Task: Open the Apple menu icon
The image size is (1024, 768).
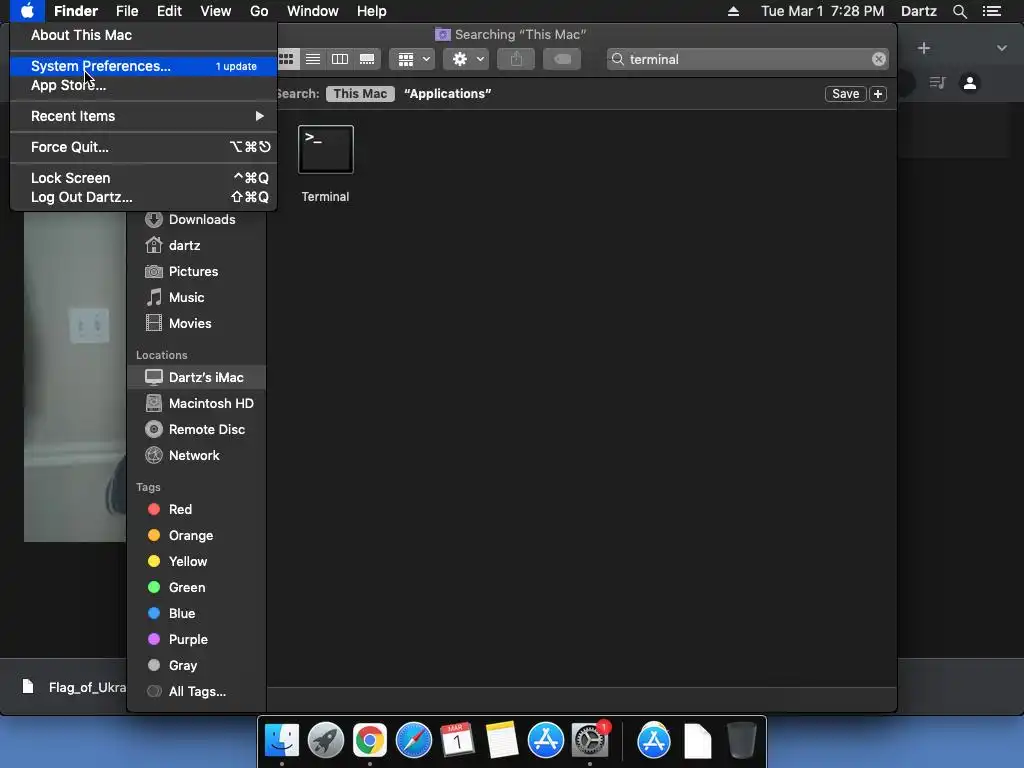Action: click(27, 11)
